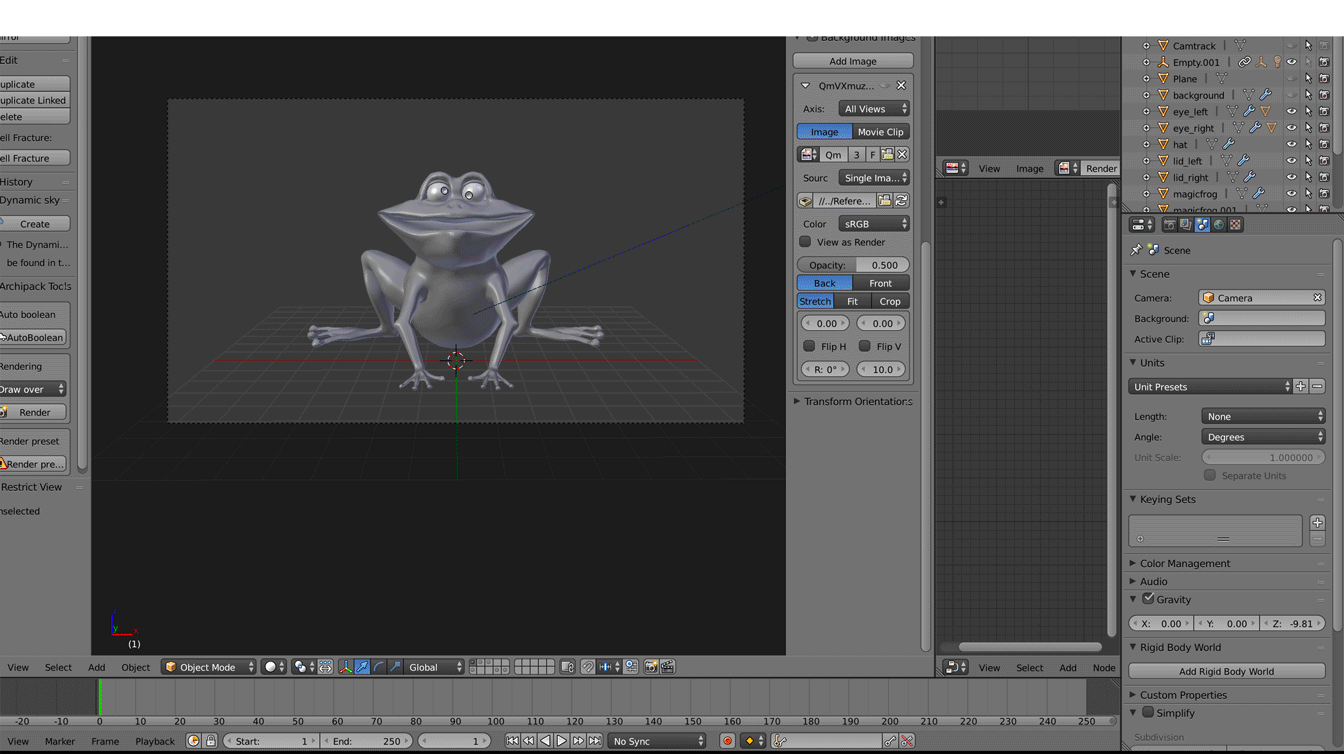Open the Node menu in node editor

click(1104, 668)
